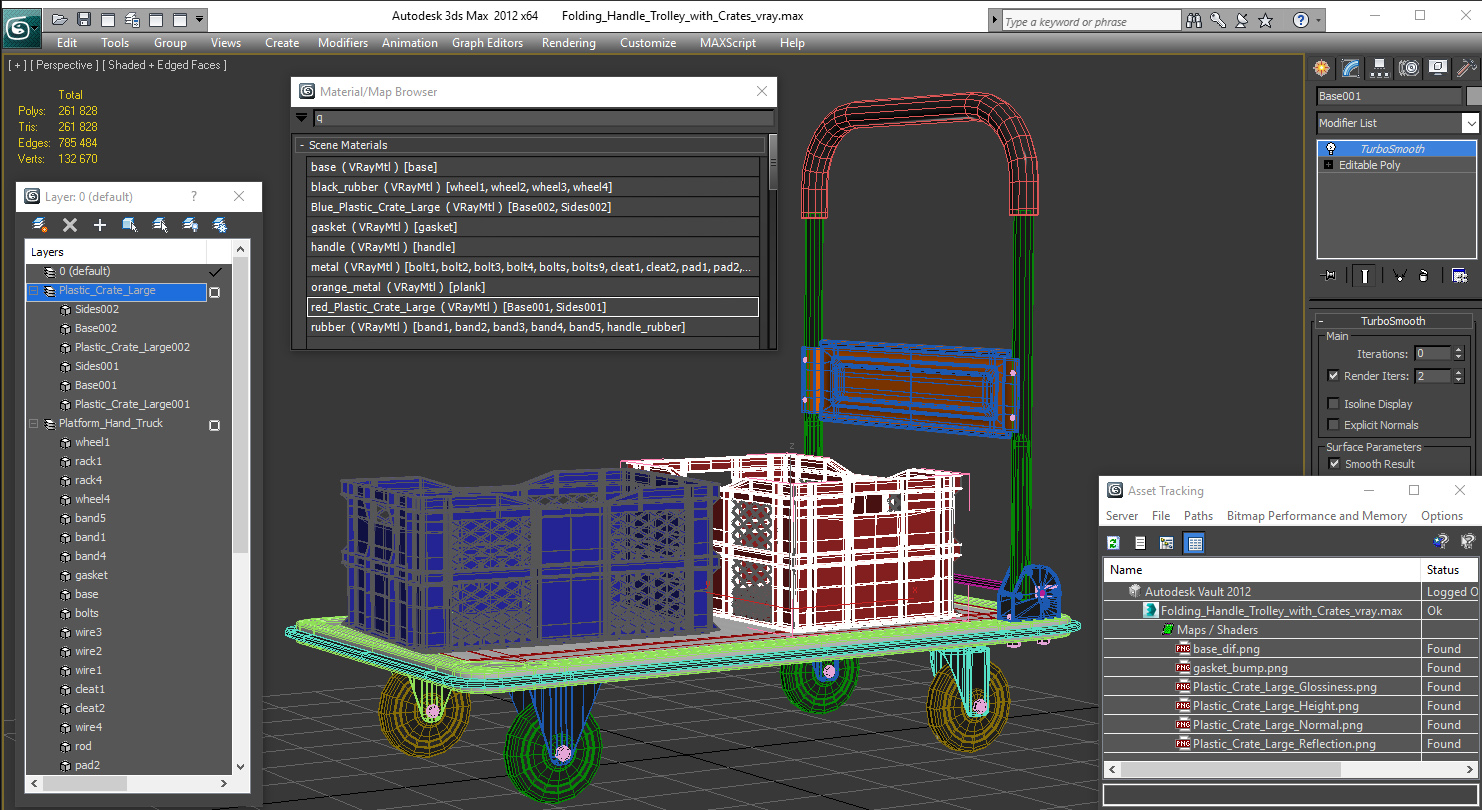Viewport: 1482px width, 810px height.
Task: Click the Pin Stack icon
Action: [1328, 275]
